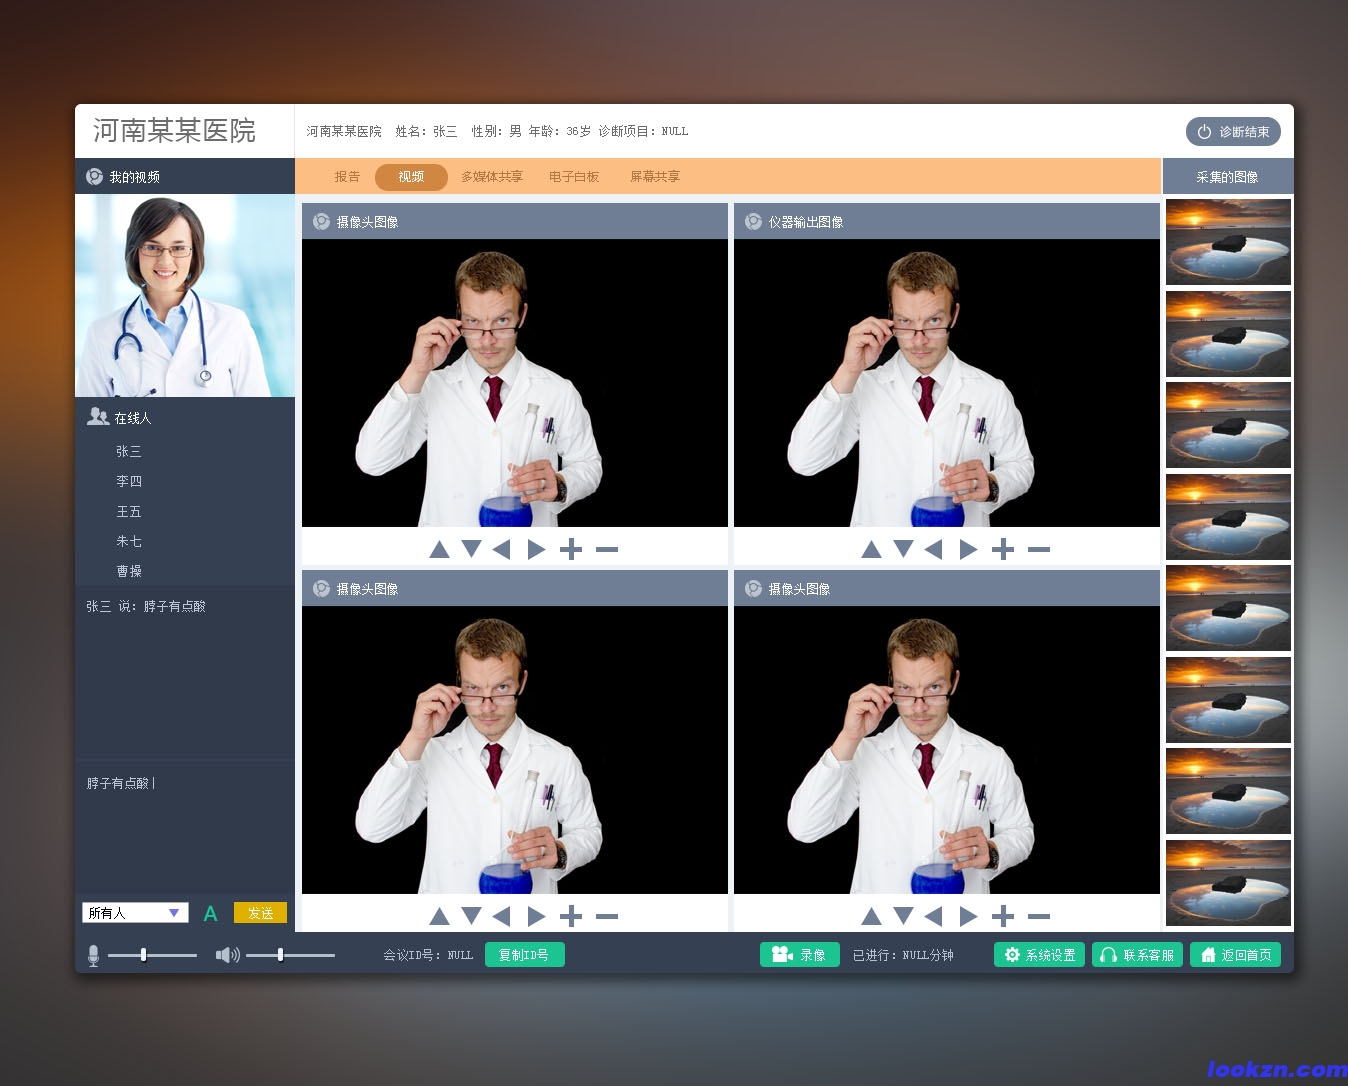
Task: Pan down in bottom-right camera panel
Action: click(903, 916)
